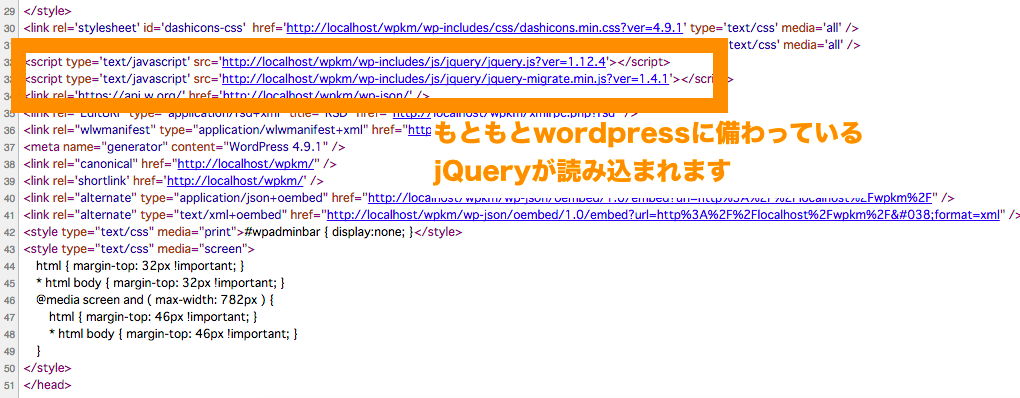Click line number 44 in the gutter

coord(8,266)
